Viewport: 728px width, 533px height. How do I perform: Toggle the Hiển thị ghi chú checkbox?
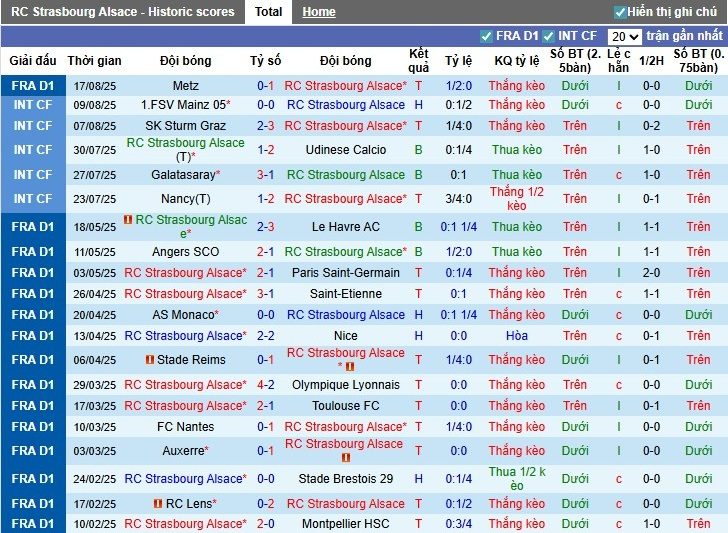(x=619, y=12)
